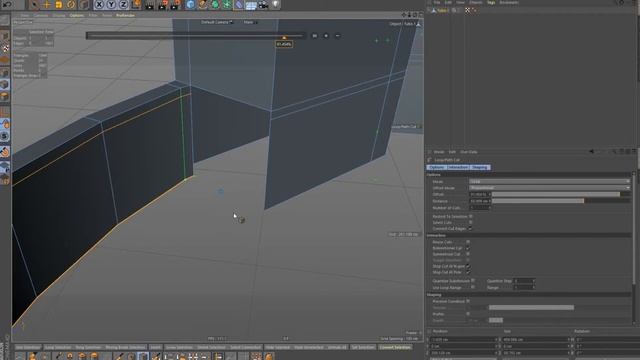The height and width of the screenshot is (360, 640).
Task: Toggle the Z axis lock
Action: click(124, 4)
